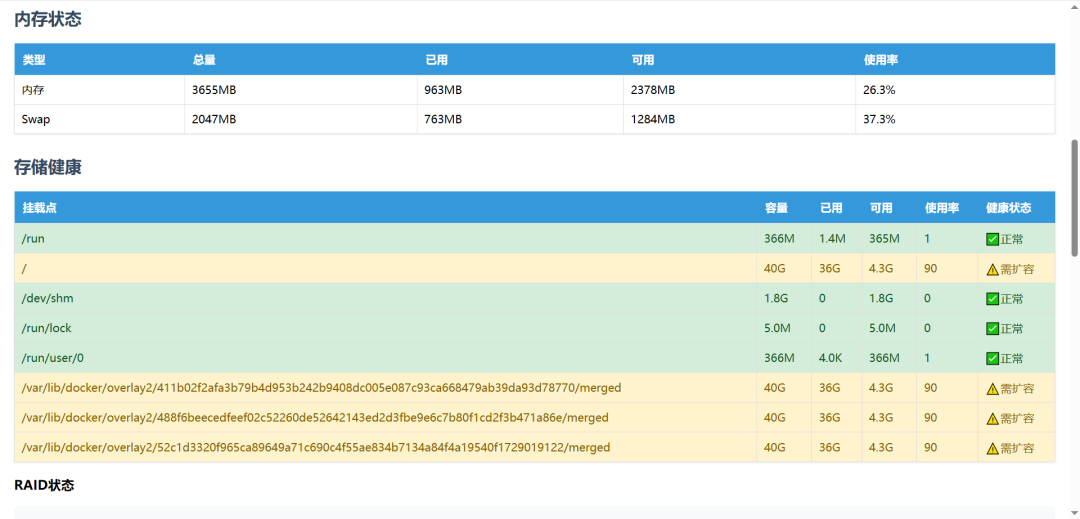
Task: Click warning icon in overlay2/52c1d332 row
Action: click(x=992, y=448)
